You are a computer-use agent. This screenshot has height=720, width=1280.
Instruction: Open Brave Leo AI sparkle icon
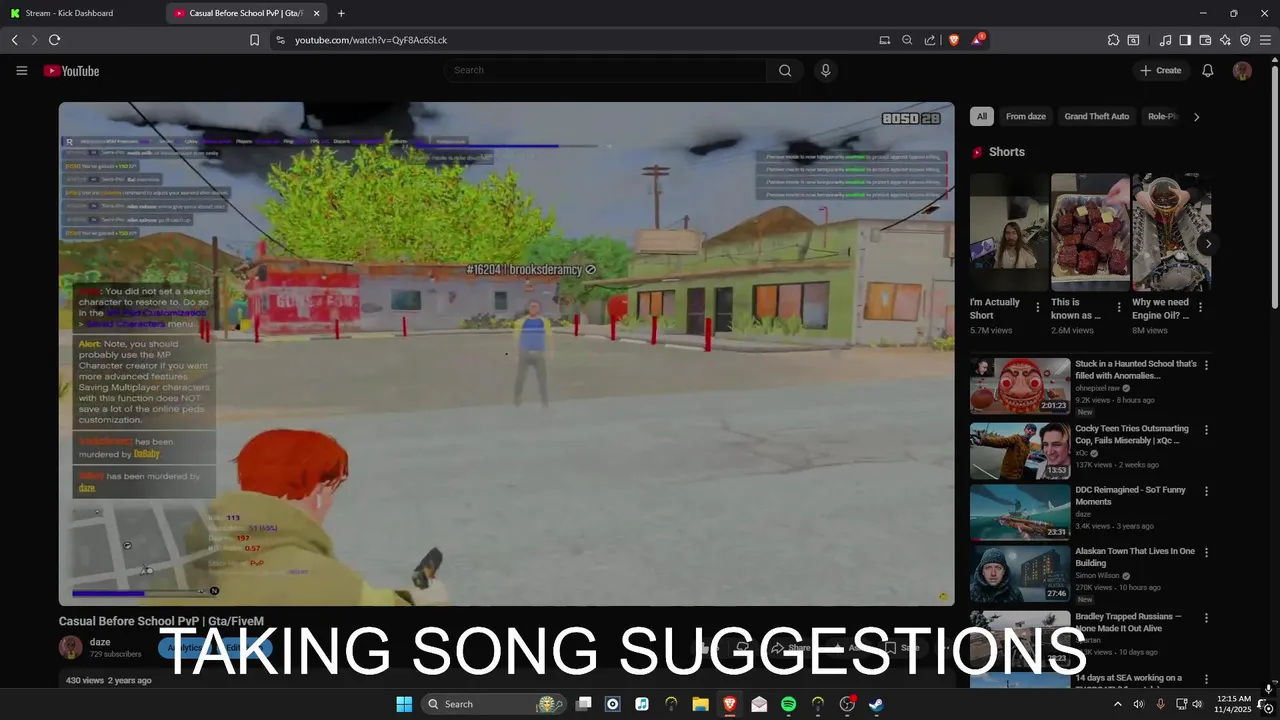[1225, 40]
